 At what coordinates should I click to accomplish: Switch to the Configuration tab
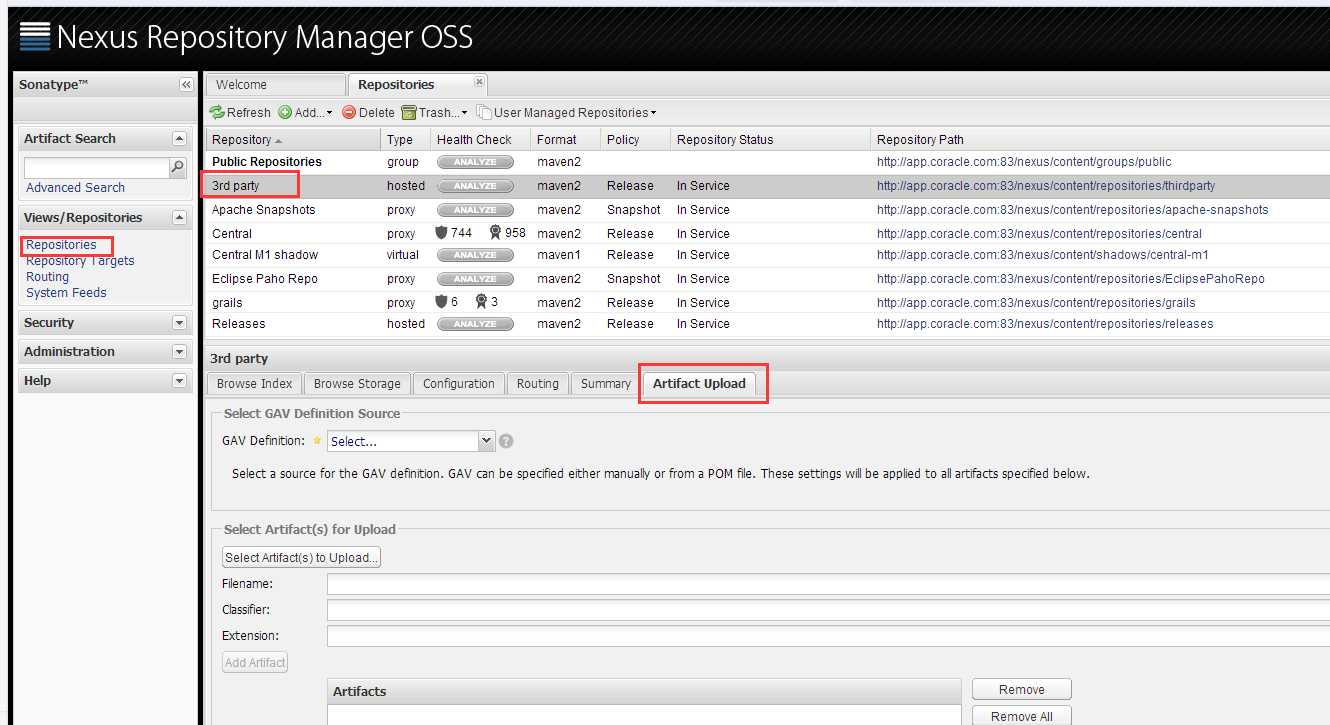(x=459, y=384)
